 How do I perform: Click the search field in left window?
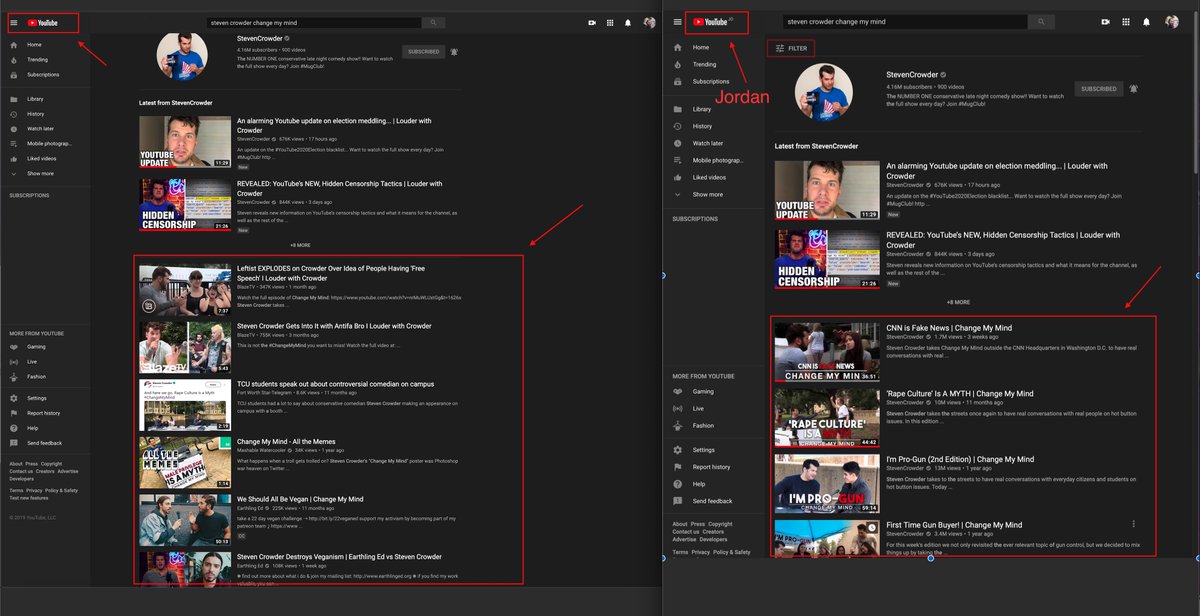312,22
